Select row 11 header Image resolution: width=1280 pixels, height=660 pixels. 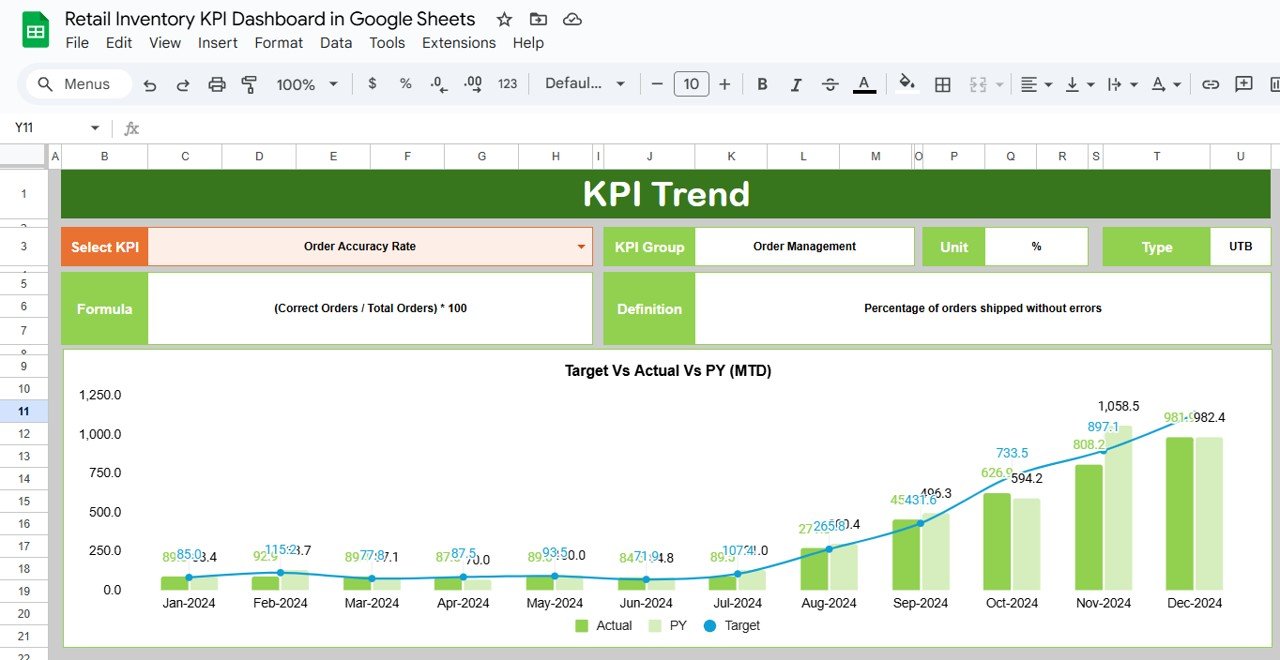[x=23, y=411]
